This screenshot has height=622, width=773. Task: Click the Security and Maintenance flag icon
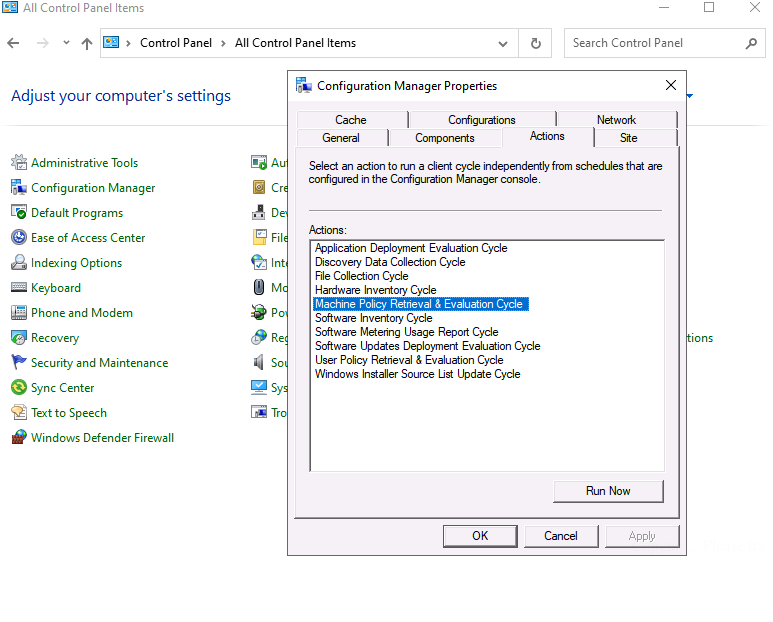[x=19, y=363]
